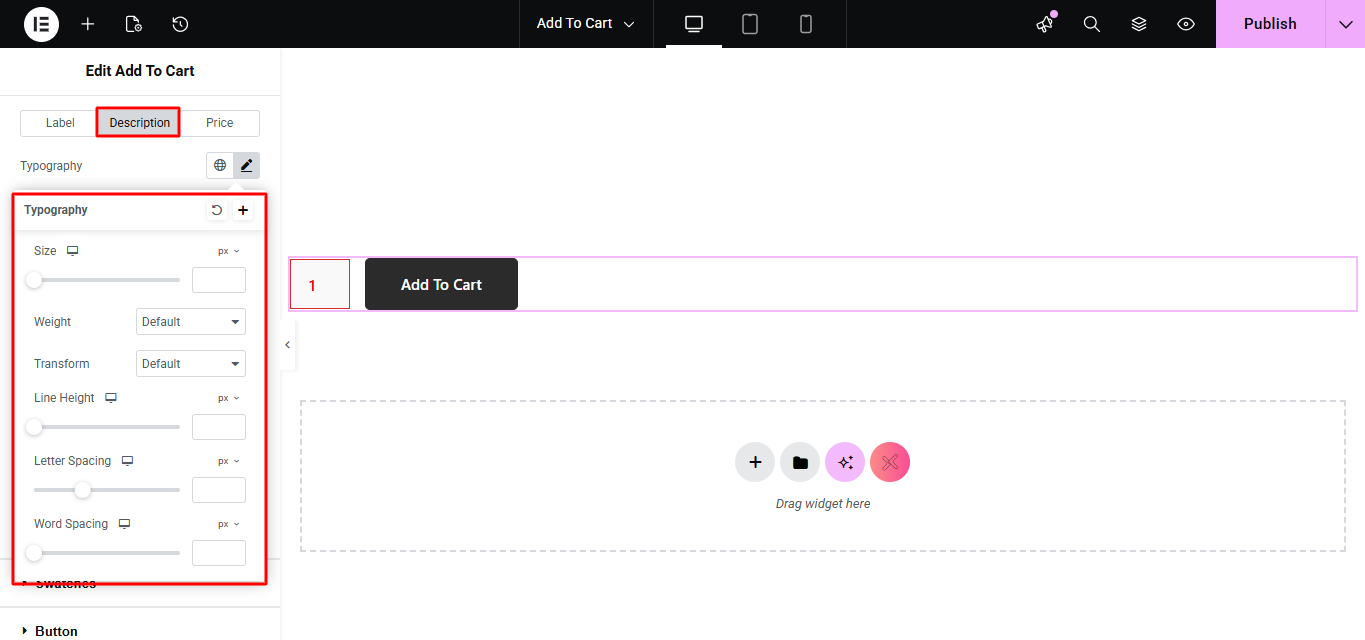This screenshot has width=1365, height=640.
Task: Open the History panel icon
Action: [180, 24]
